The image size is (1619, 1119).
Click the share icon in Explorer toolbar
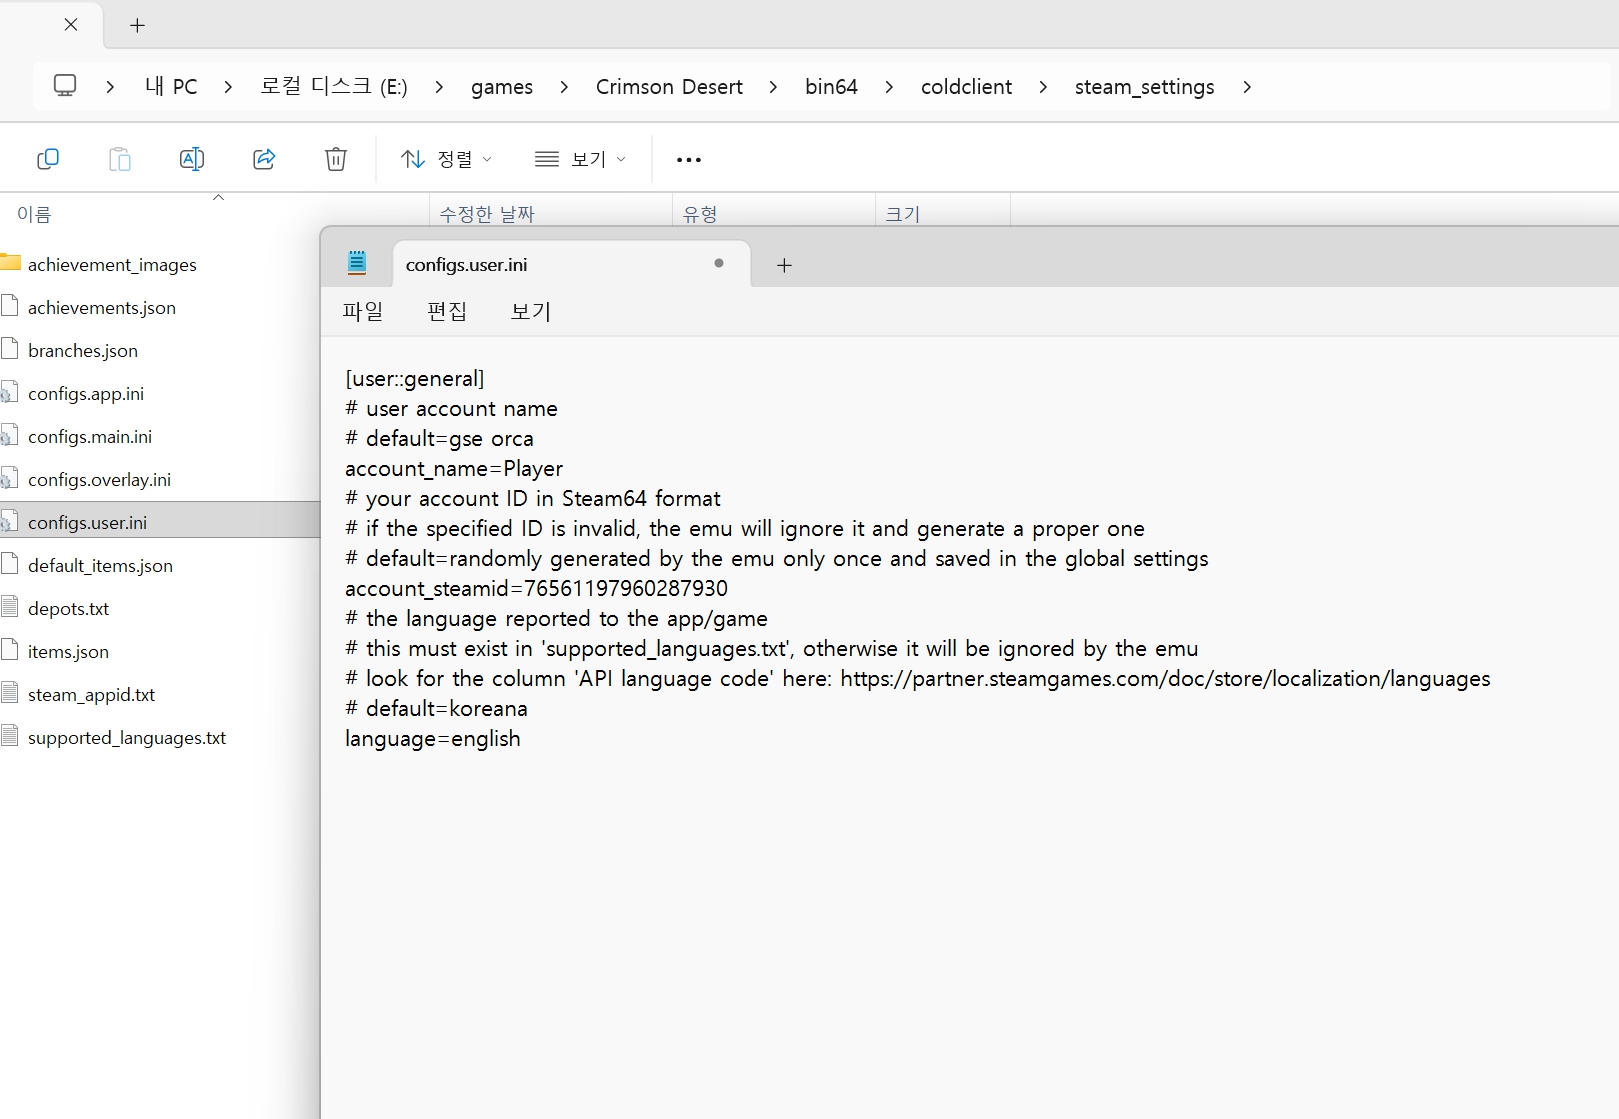pyautogui.click(x=264, y=159)
